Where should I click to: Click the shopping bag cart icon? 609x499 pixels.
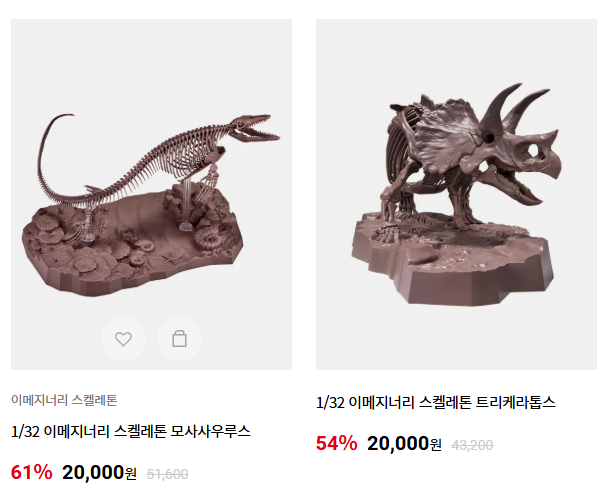tap(179, 339)
